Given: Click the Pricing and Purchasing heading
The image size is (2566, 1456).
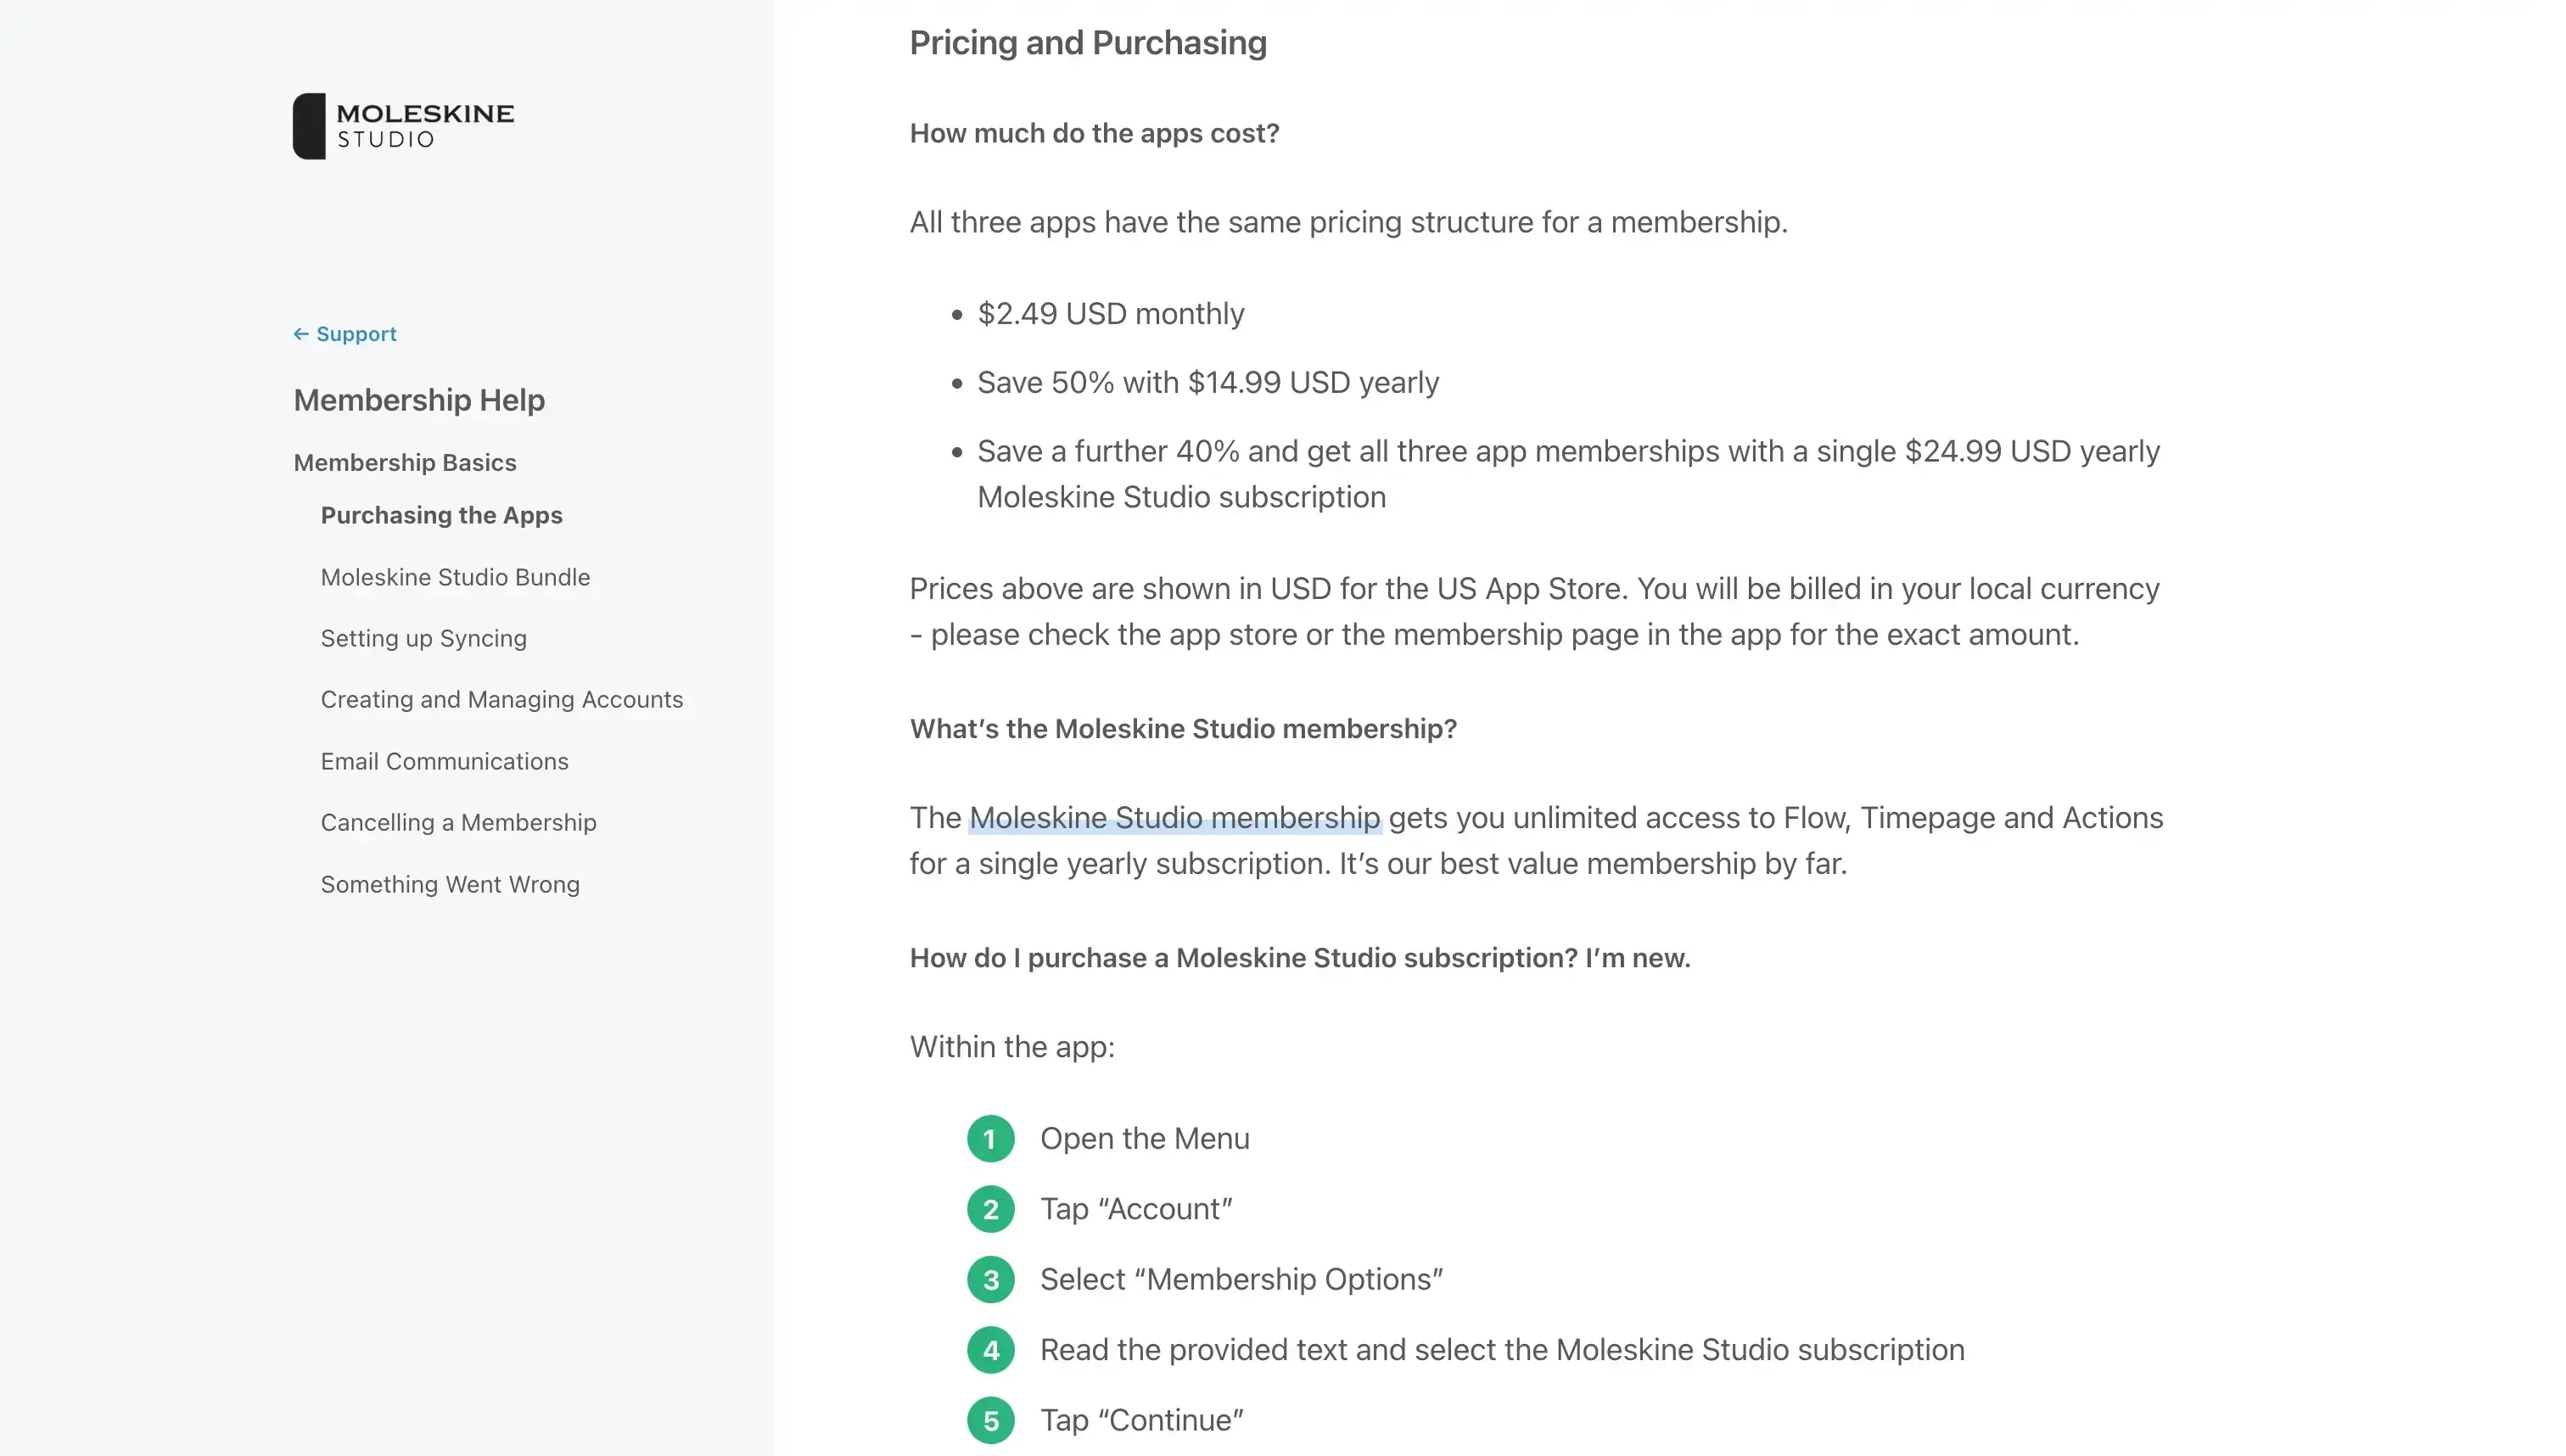Looking at the screenshot, I should (x=1088, y=42).
